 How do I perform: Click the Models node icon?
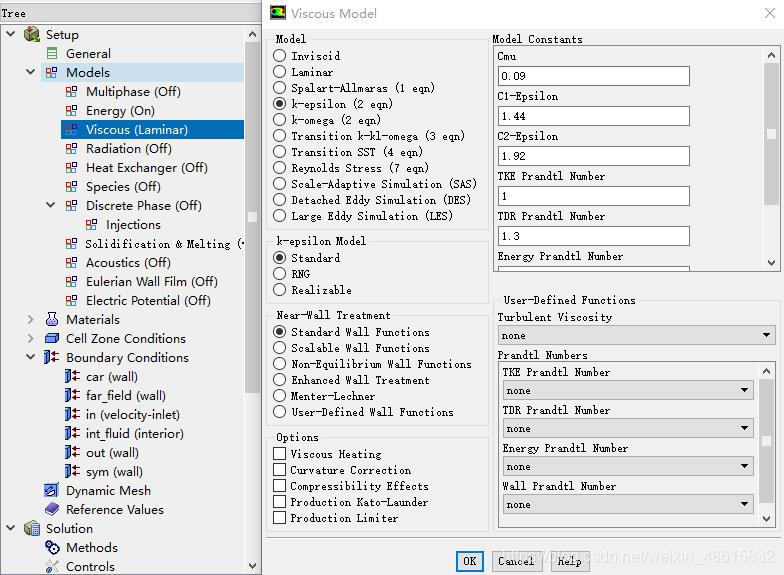click(x=52, y=72)
